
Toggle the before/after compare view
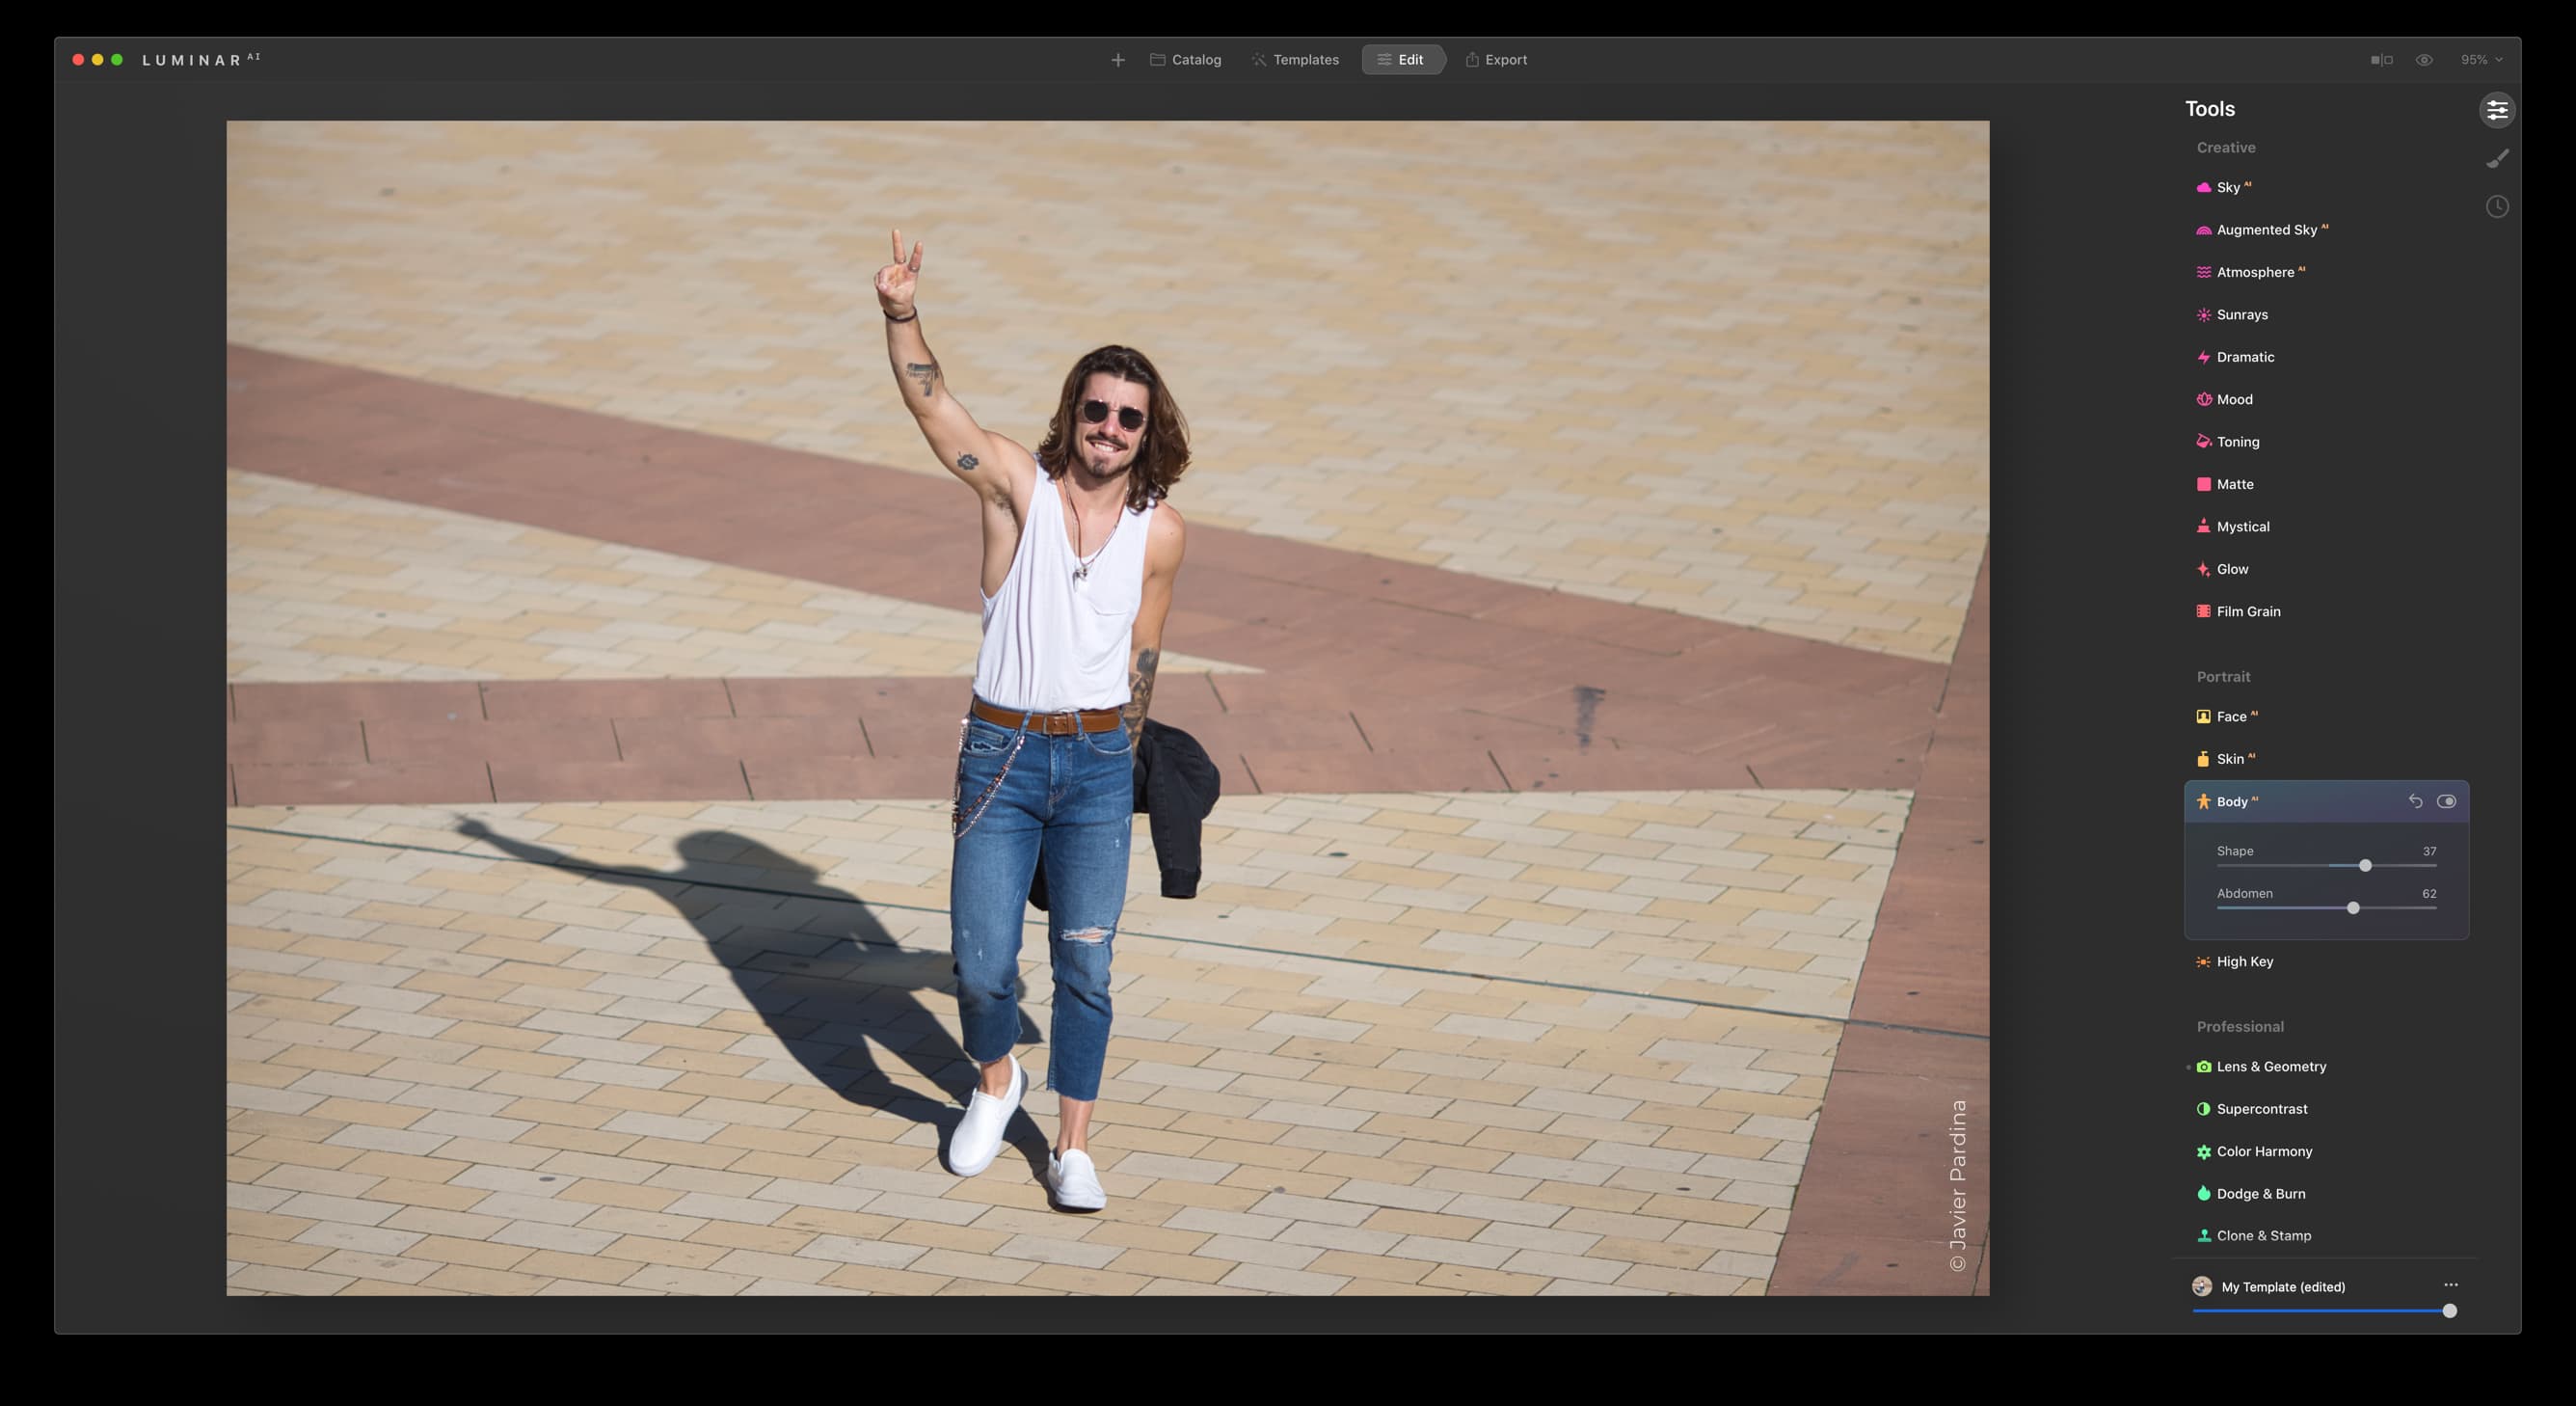click(x=2381, y=60)
